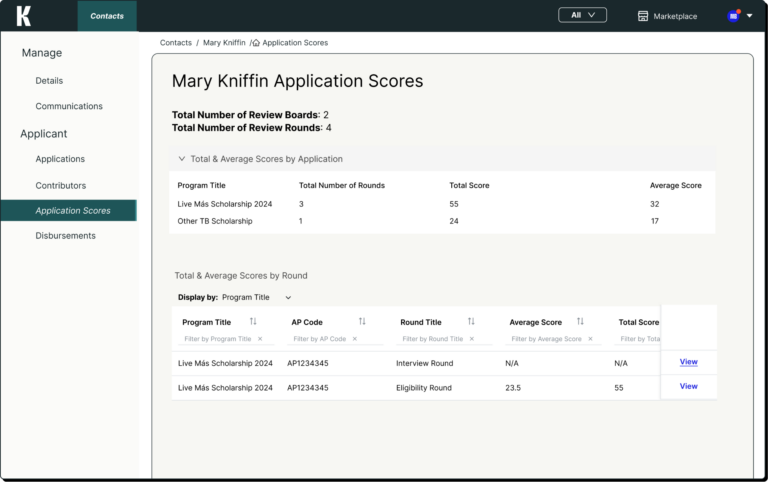Click the Applicant section heading
This screenshot has width=768, height=482.
[x=44, y=134]
